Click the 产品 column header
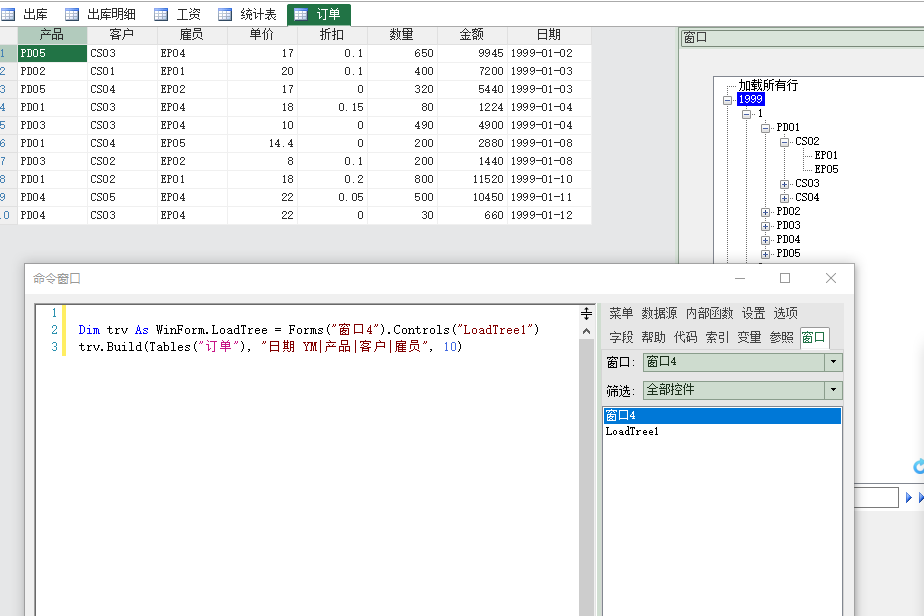The width and height of the screenshot is (924, 616). [x=52, y=35]
